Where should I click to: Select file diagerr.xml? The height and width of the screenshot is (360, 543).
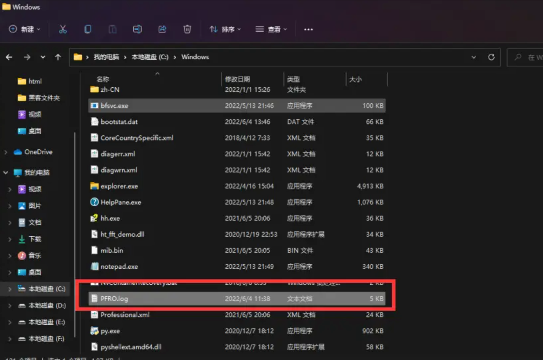coord(237,154)
